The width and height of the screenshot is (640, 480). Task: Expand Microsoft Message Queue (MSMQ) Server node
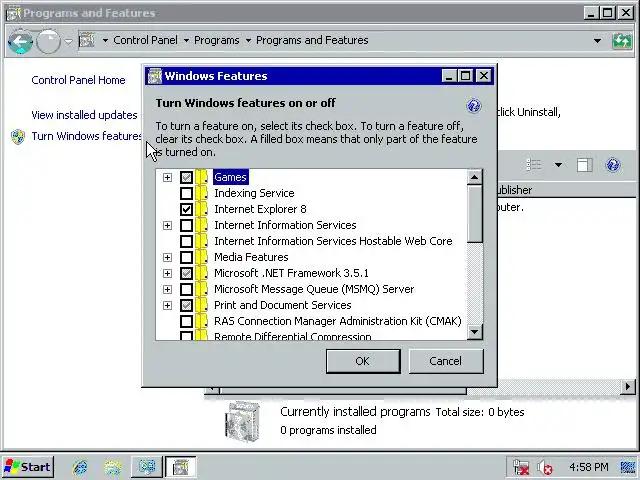[x=167, y=289]
